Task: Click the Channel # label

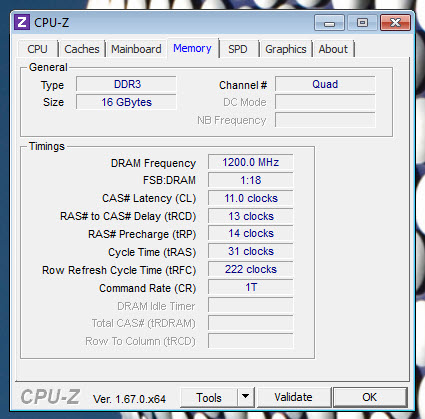Action: 243,85
